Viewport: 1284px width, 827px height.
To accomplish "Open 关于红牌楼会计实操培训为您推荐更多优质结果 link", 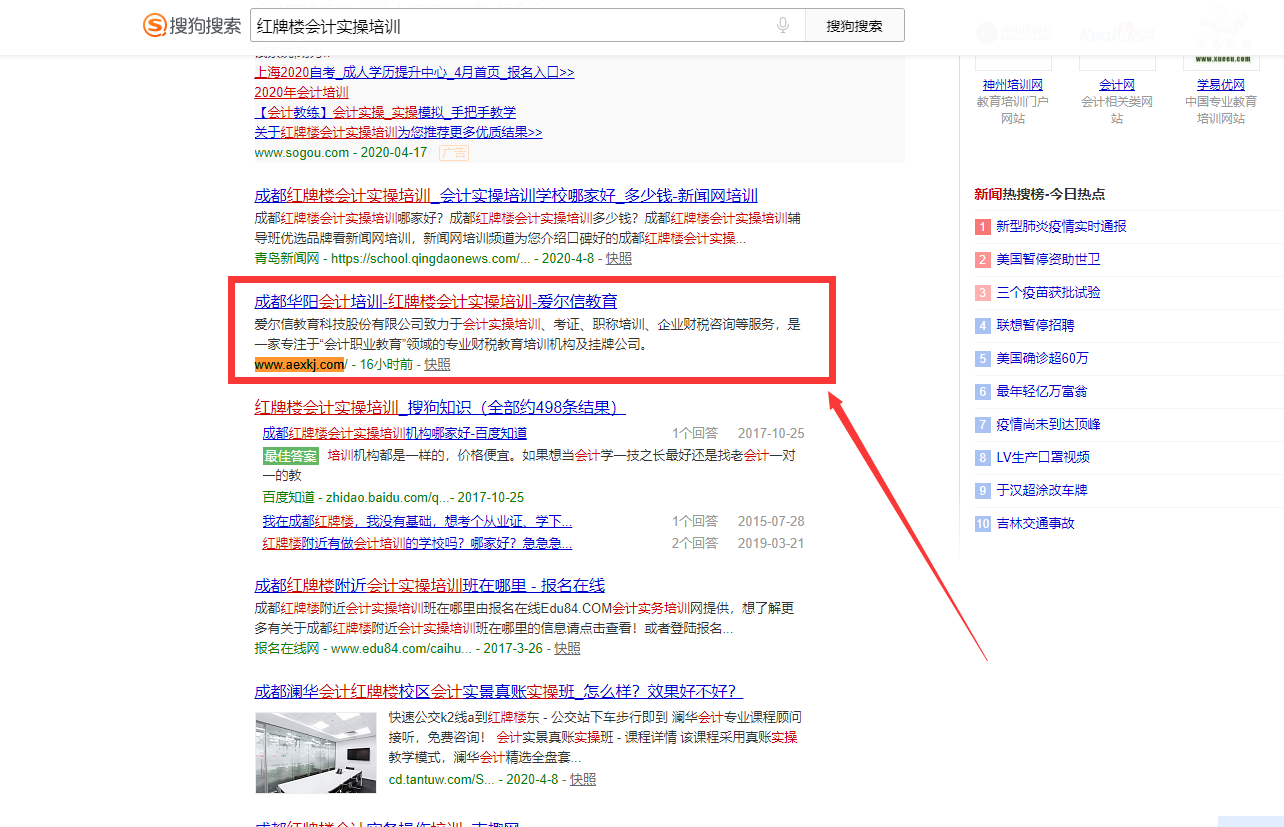I will [398, 132].
